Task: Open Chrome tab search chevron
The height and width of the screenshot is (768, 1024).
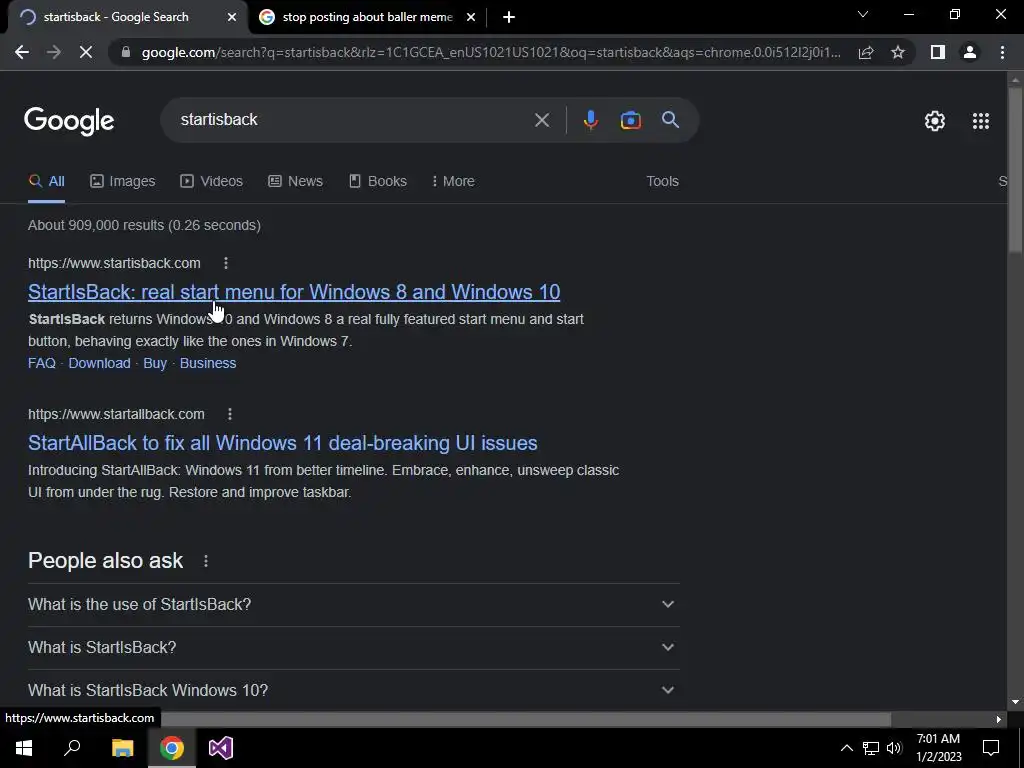Action: (863, 14)
